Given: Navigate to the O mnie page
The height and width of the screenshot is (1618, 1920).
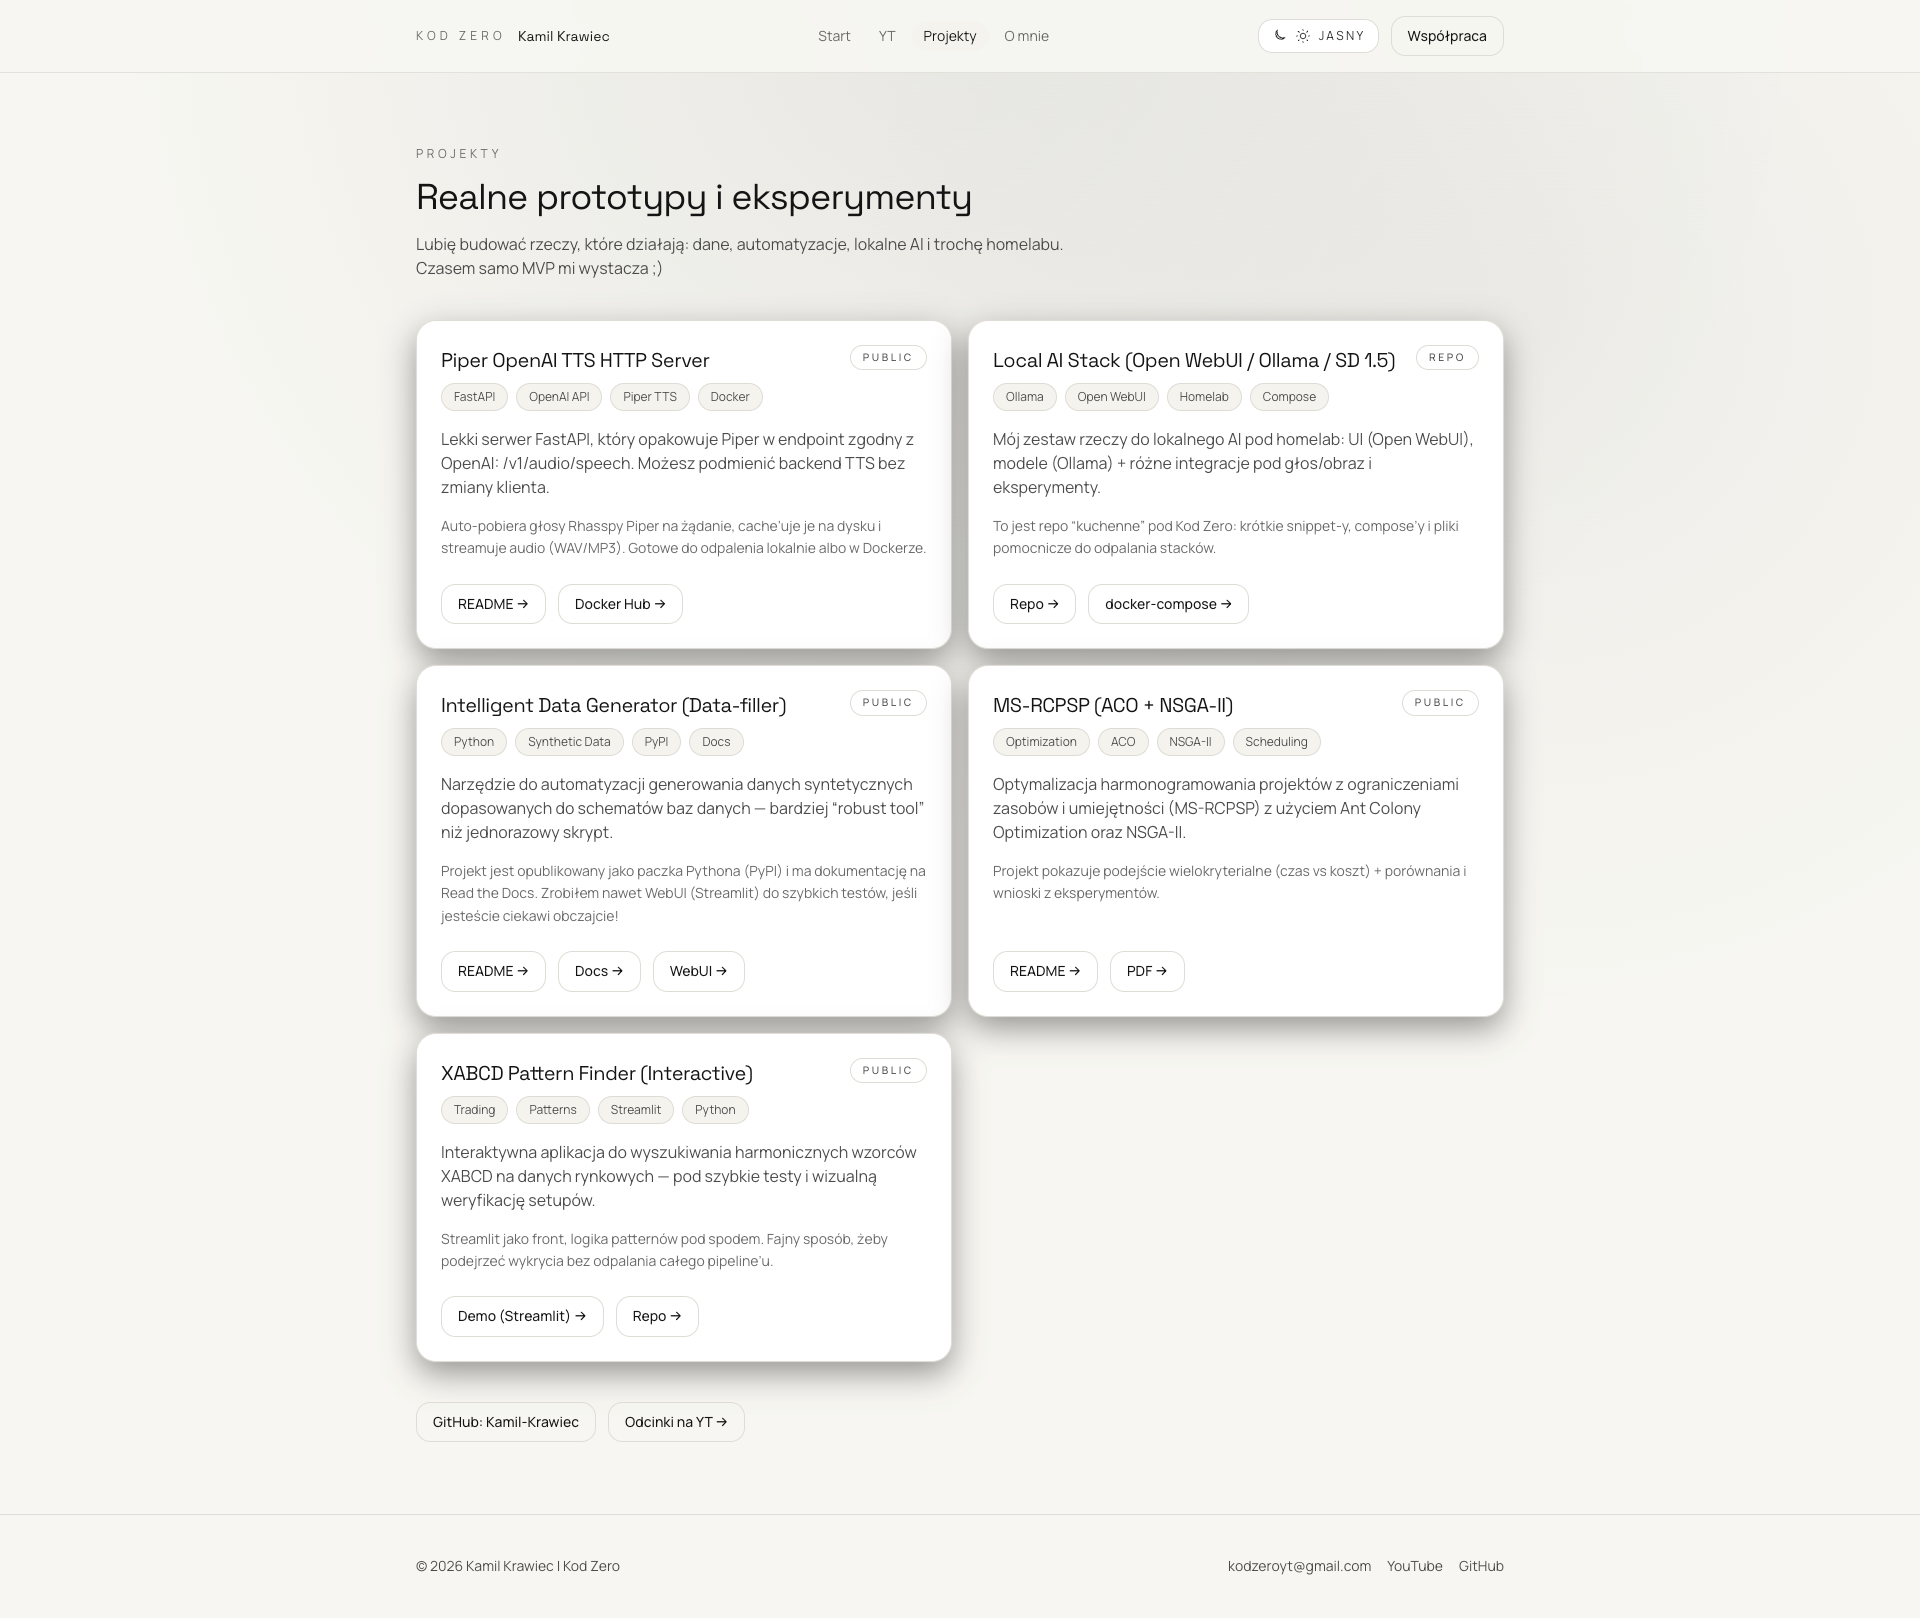Looking at the screenshot, I should (x=1026, y=36).
